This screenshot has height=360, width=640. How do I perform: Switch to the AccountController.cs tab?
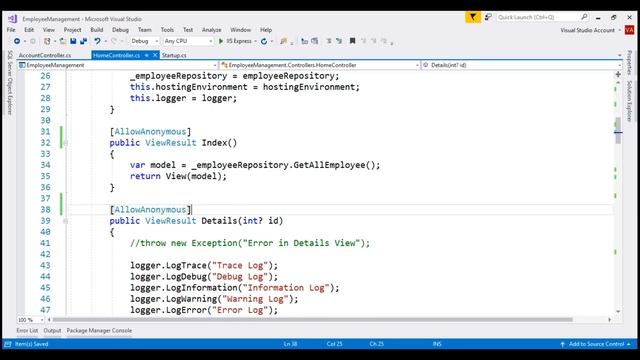coord(45,55)
